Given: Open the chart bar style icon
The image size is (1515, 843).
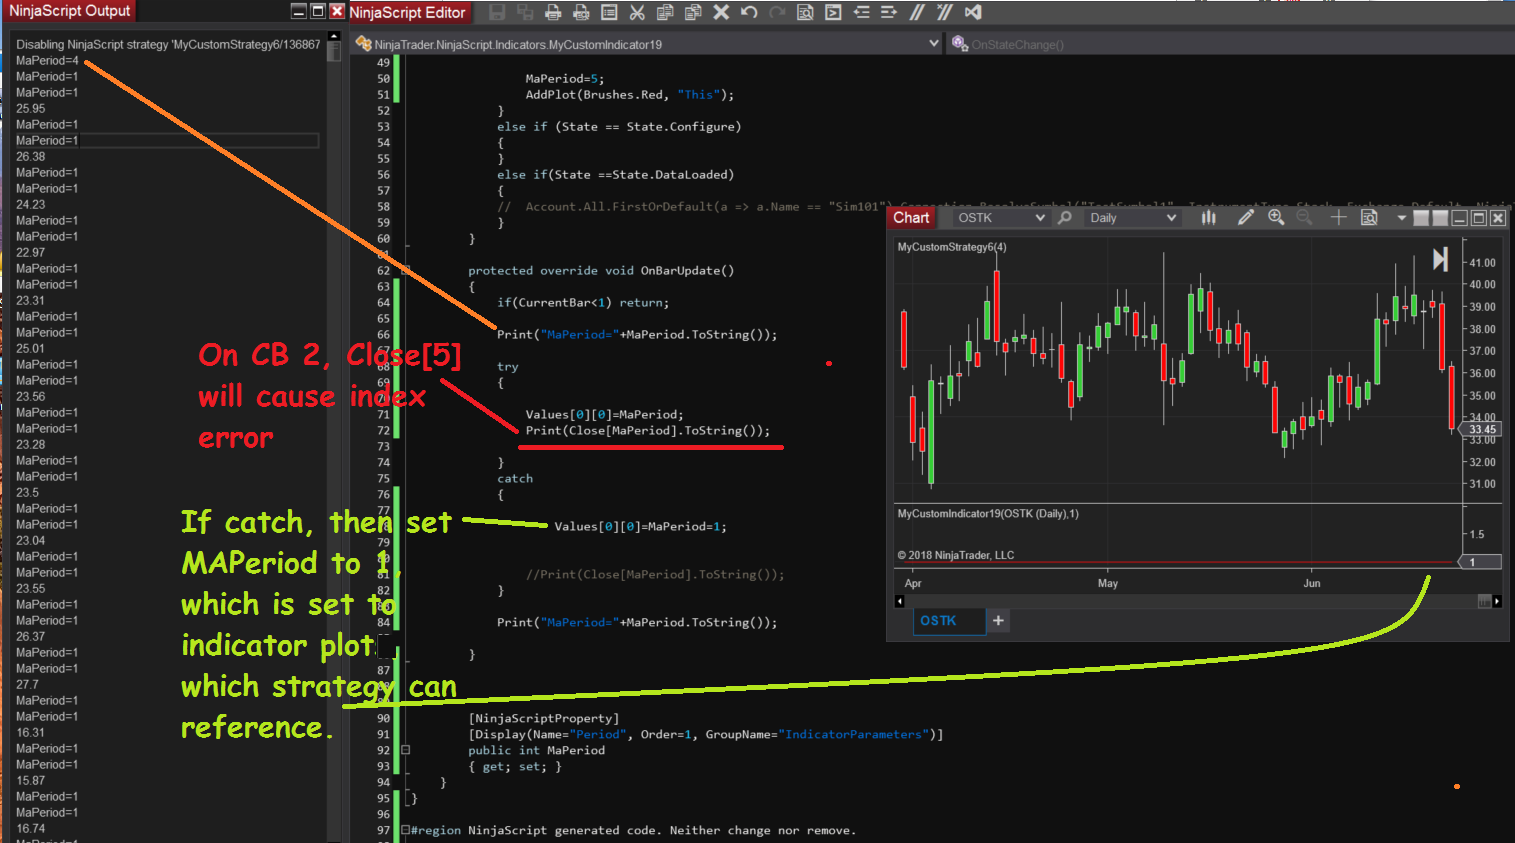Looking at the screenshot, I should 1208,217.
